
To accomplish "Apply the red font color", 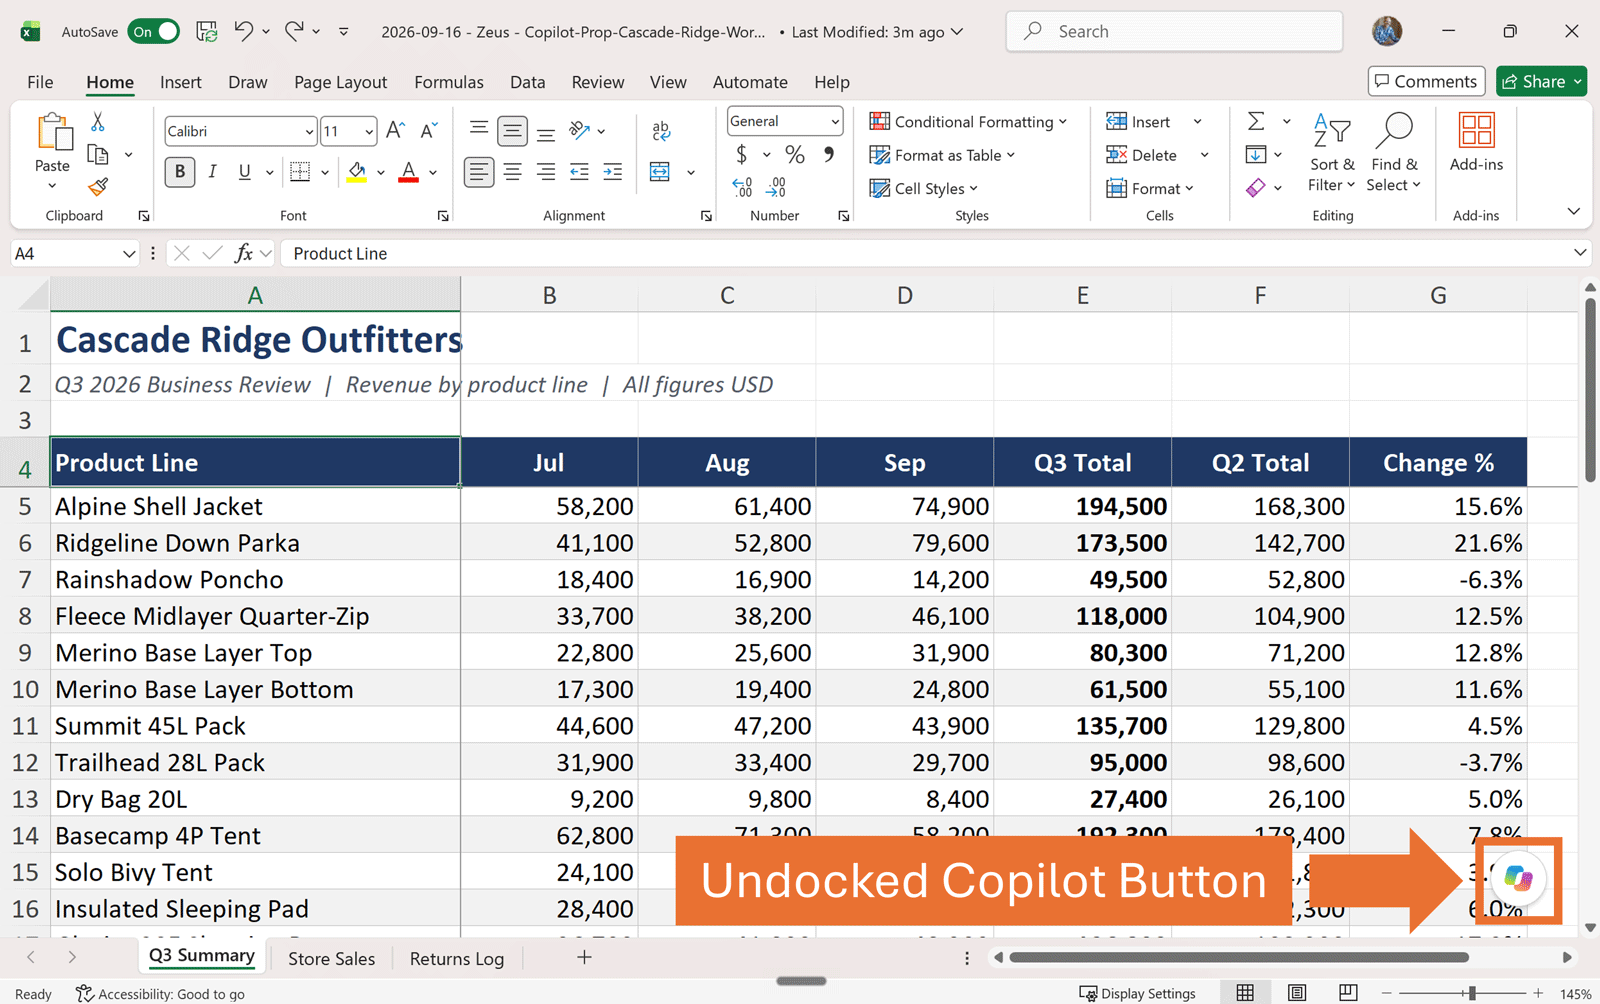I will coord(408,172).
